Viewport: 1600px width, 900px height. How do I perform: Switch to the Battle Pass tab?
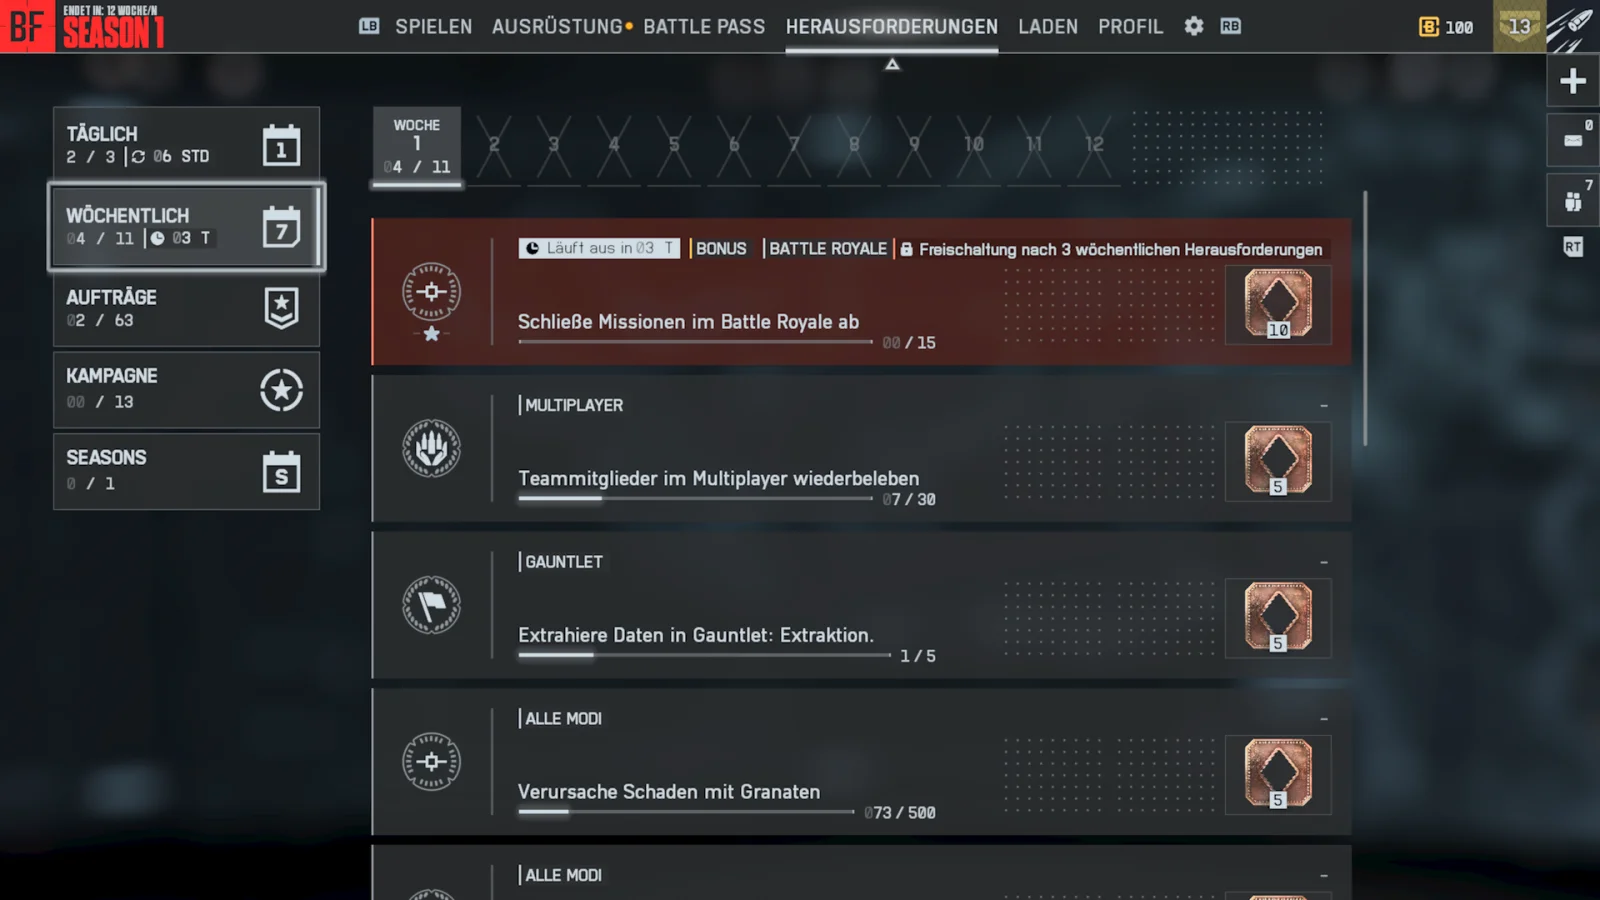pos(704,27)
